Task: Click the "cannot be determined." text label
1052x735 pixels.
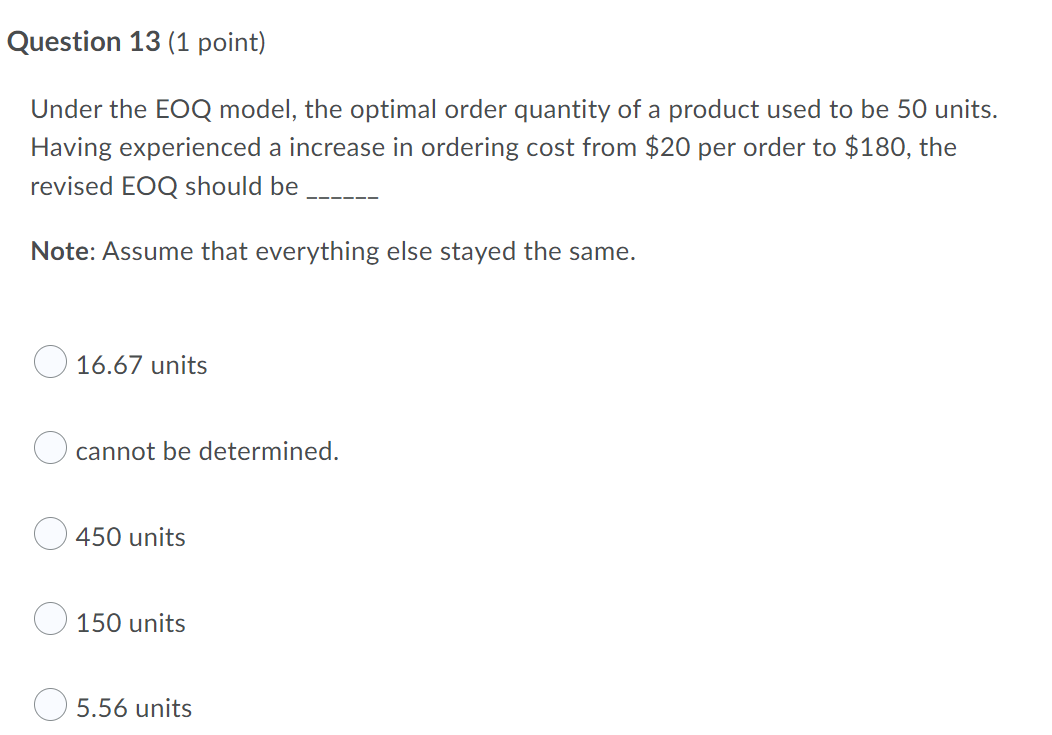Action: click(207, 451)
